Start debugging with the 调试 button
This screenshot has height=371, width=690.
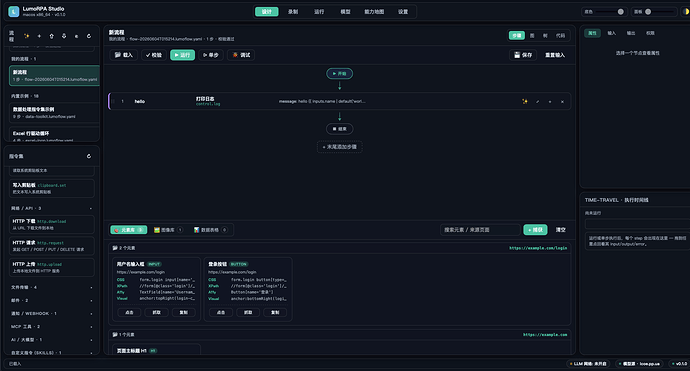[x=241, y=55]
